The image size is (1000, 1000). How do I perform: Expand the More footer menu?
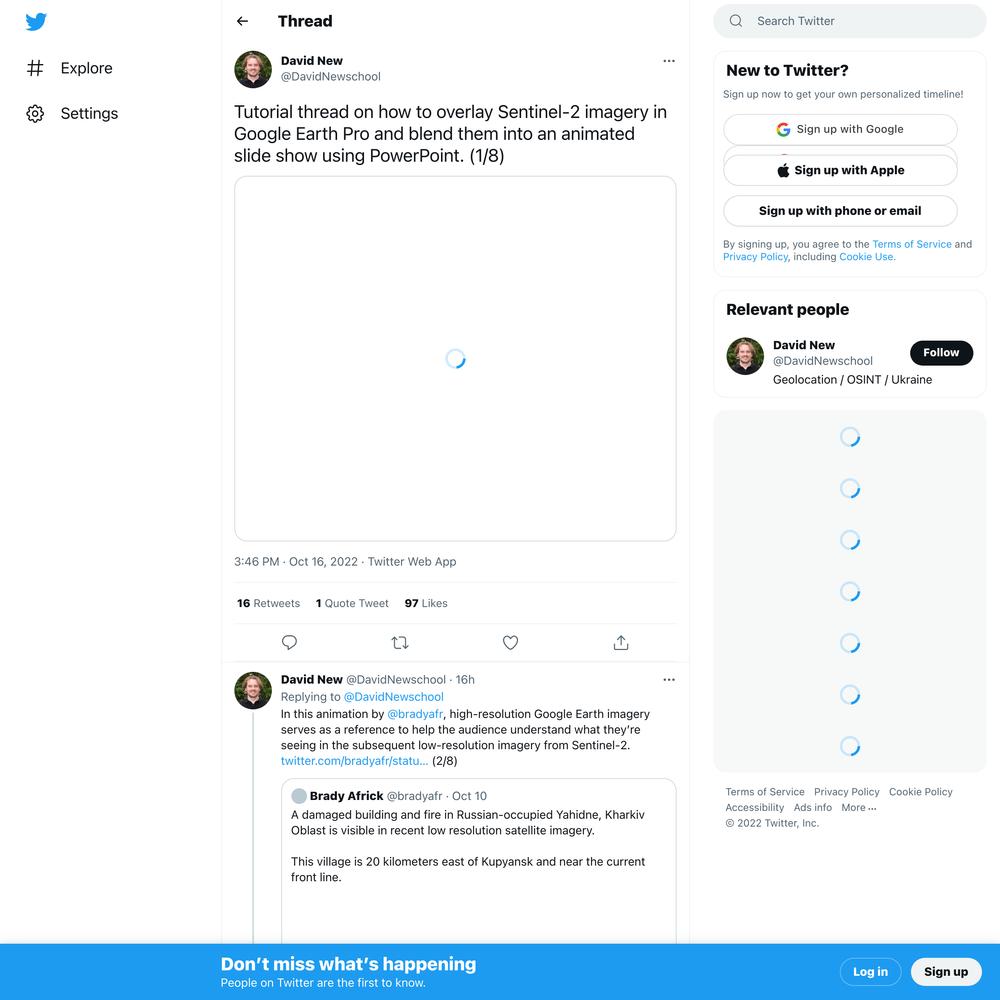point(858,807)
